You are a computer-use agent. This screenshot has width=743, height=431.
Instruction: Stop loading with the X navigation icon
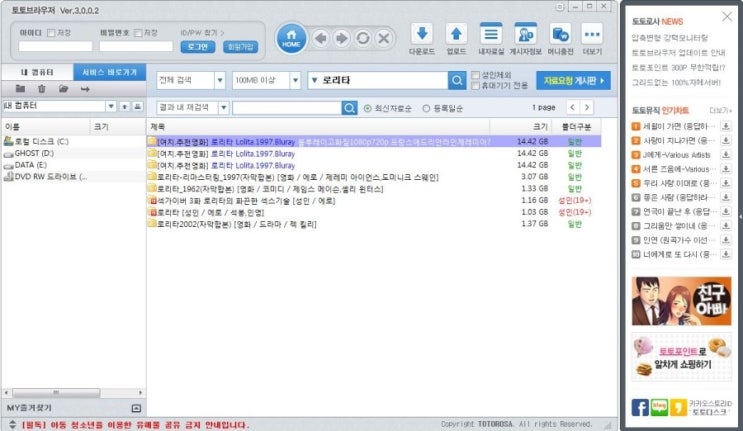(384, 38)
